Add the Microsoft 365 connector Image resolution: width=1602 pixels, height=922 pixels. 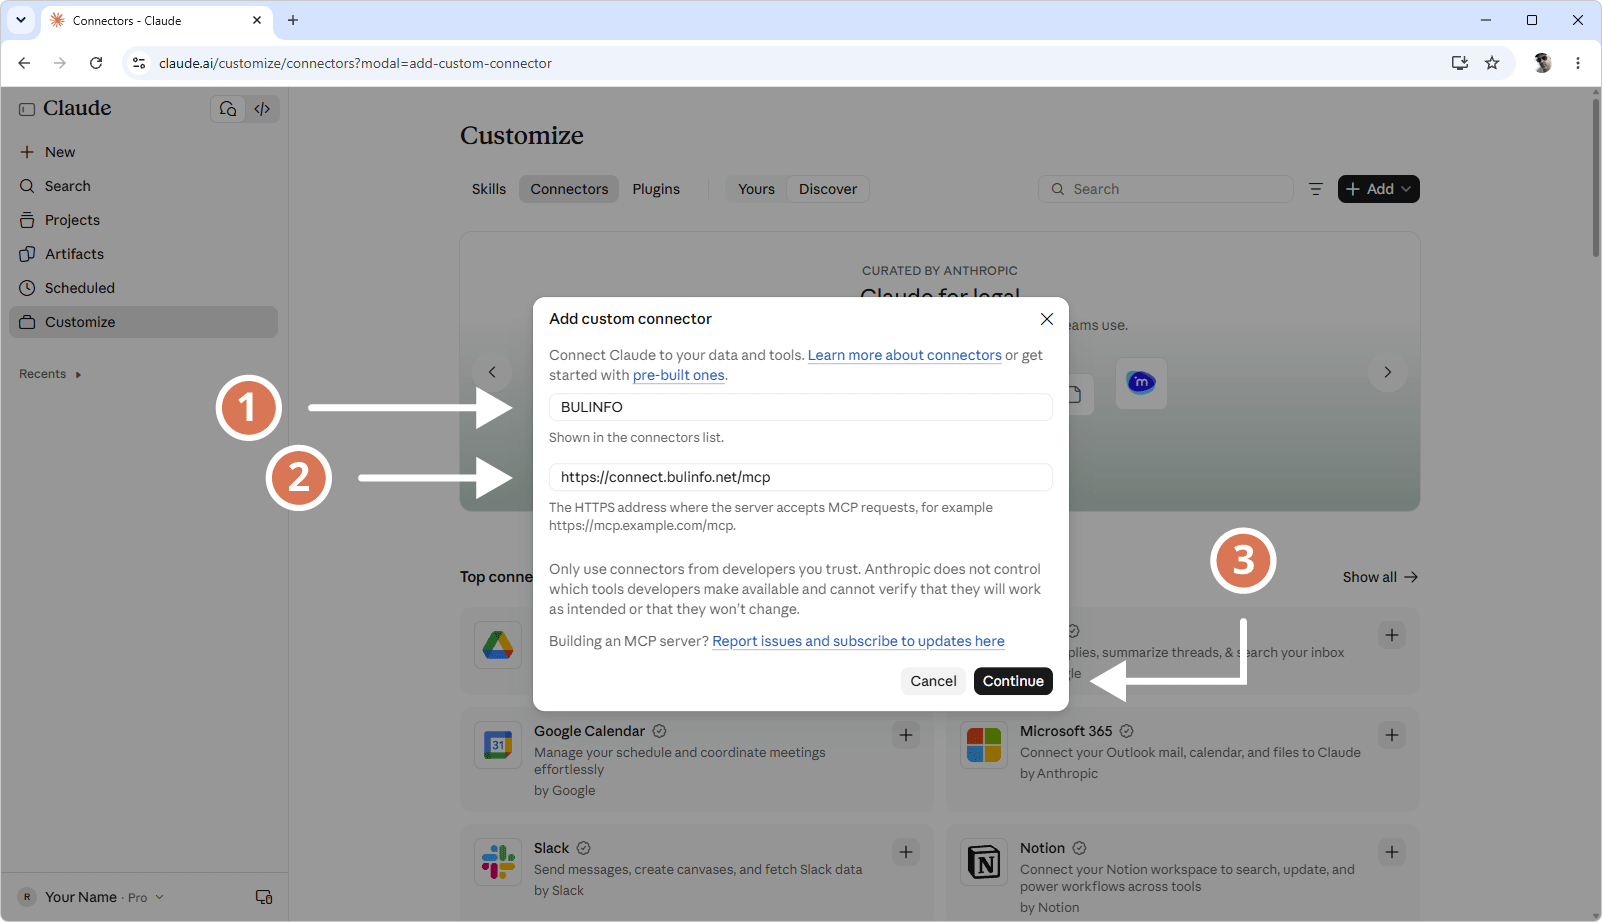pos(1392,735)
